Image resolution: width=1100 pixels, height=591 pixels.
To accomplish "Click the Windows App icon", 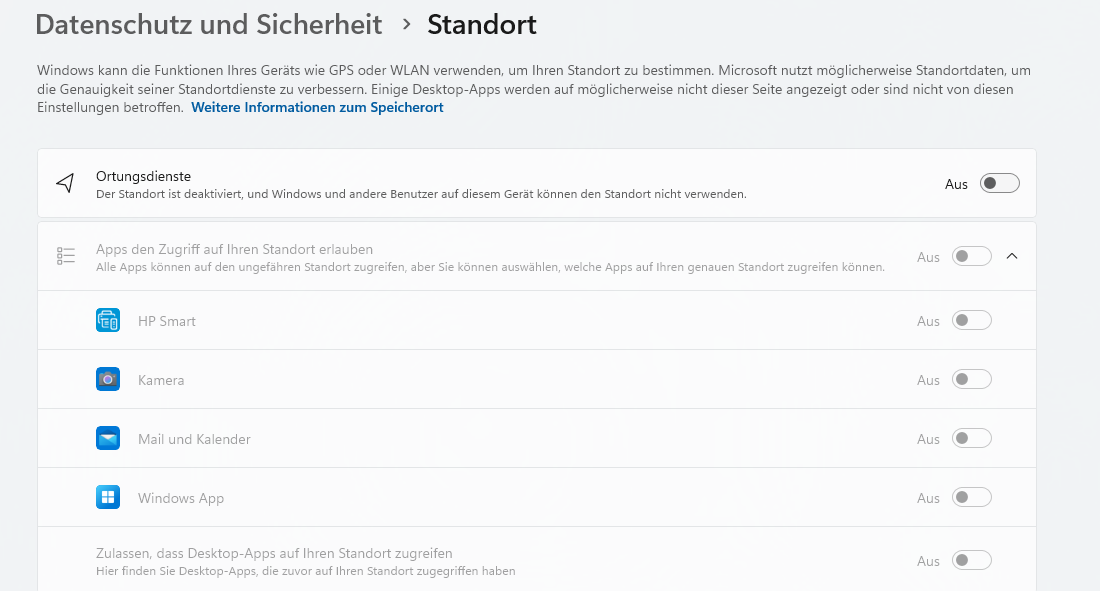I will 108,498.
